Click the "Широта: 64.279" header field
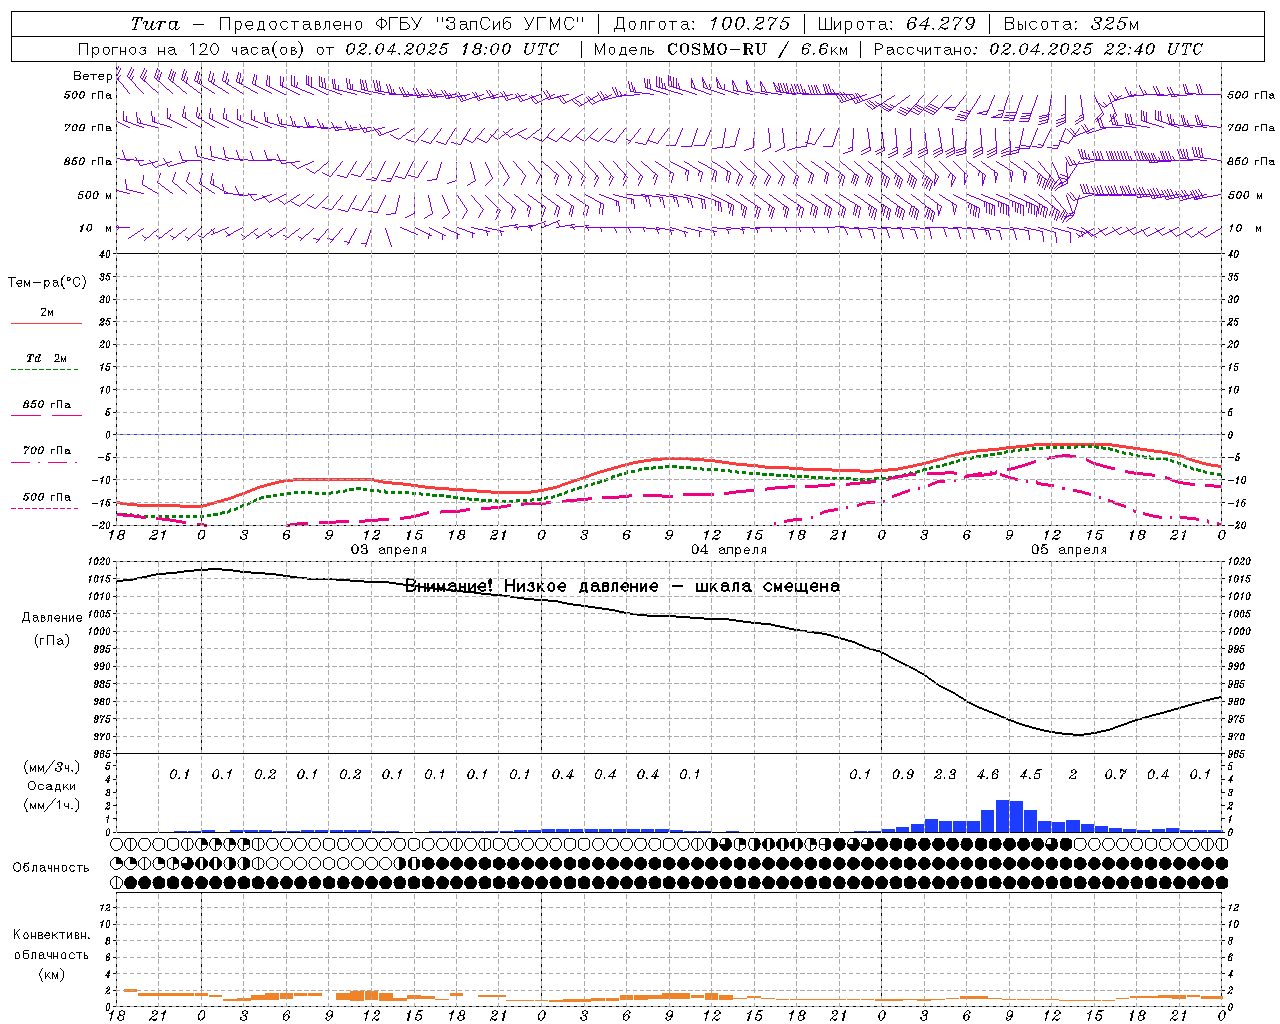The width and height of the screenshot is (1280, 1024). [896, 24]
